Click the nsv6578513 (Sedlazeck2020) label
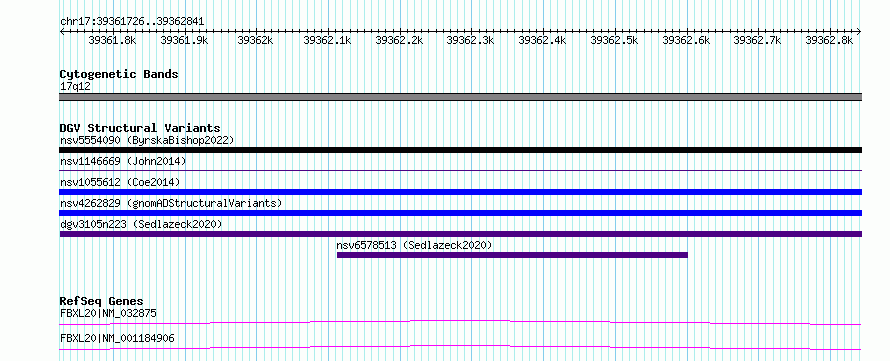This screenshot has height=361, width=890. (x=414, y=245)
